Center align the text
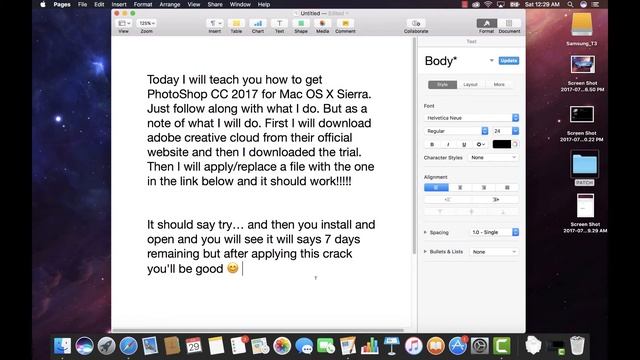The width and height of the screenshot is (640, 360). click(460, 187)
